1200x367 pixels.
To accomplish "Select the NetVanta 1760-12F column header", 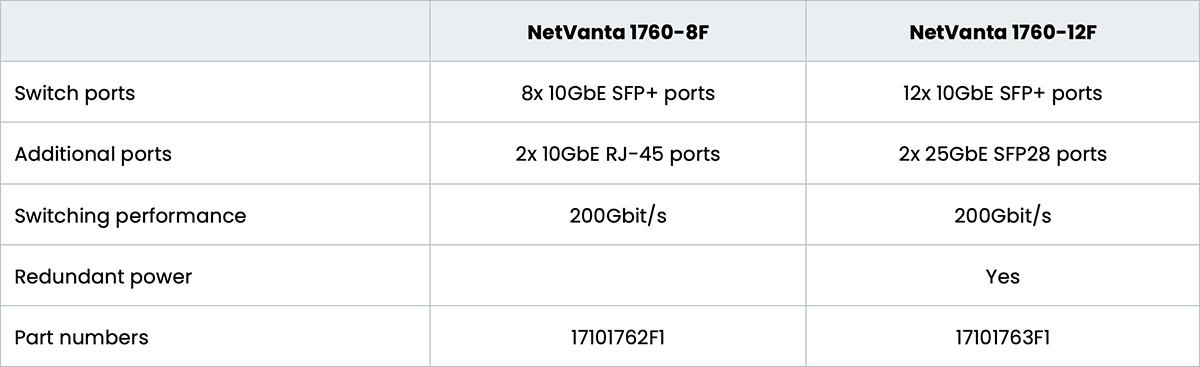I will [1002, 32].
